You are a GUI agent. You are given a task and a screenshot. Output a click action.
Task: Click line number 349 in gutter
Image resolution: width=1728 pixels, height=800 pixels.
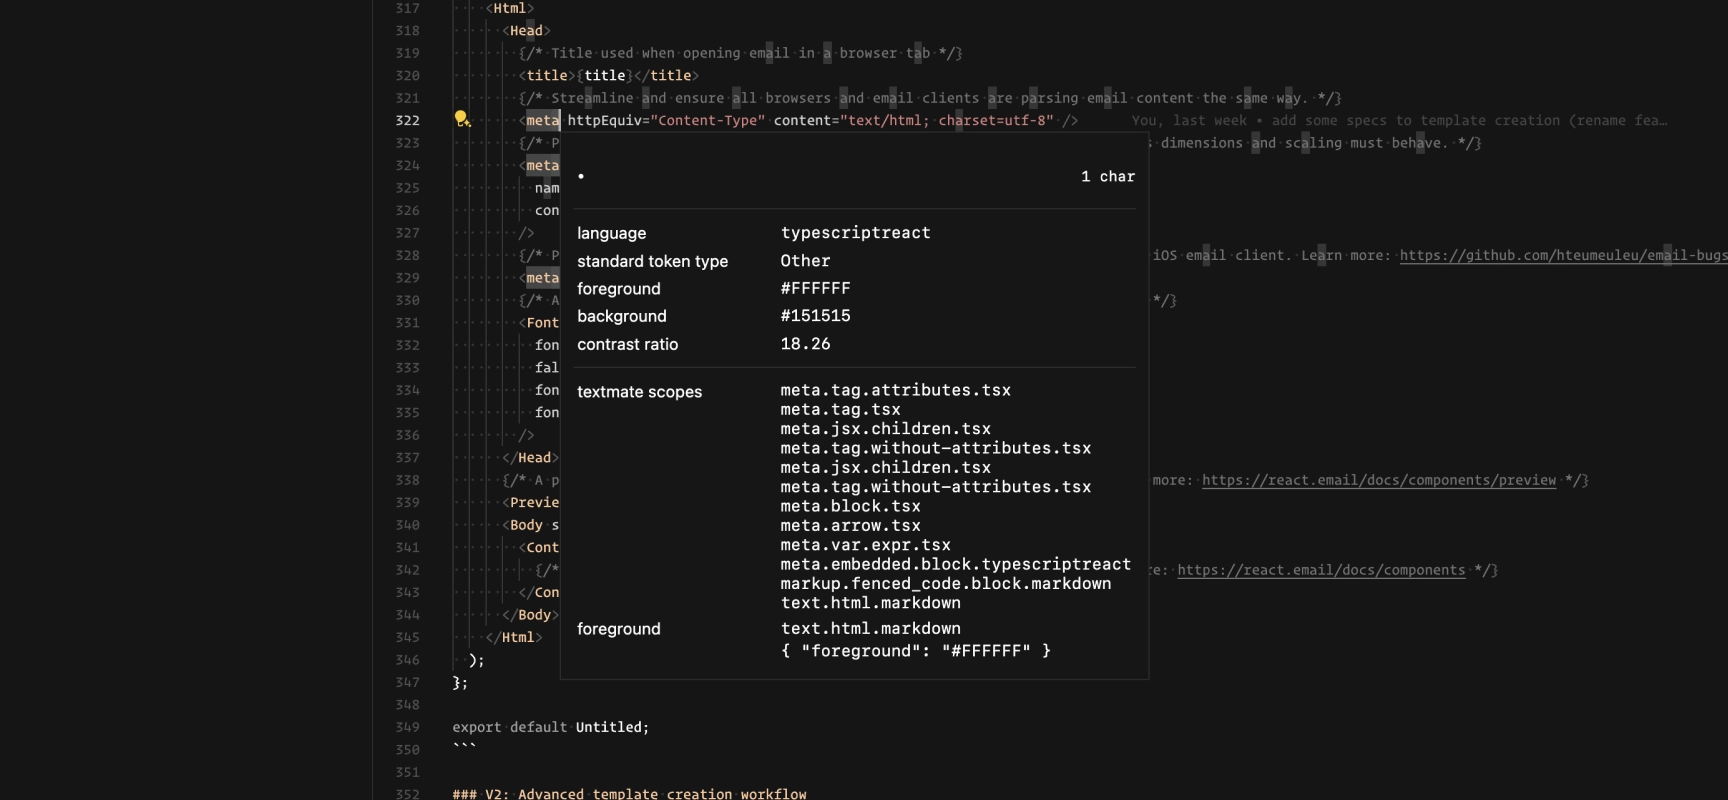[x=407, y=727]
